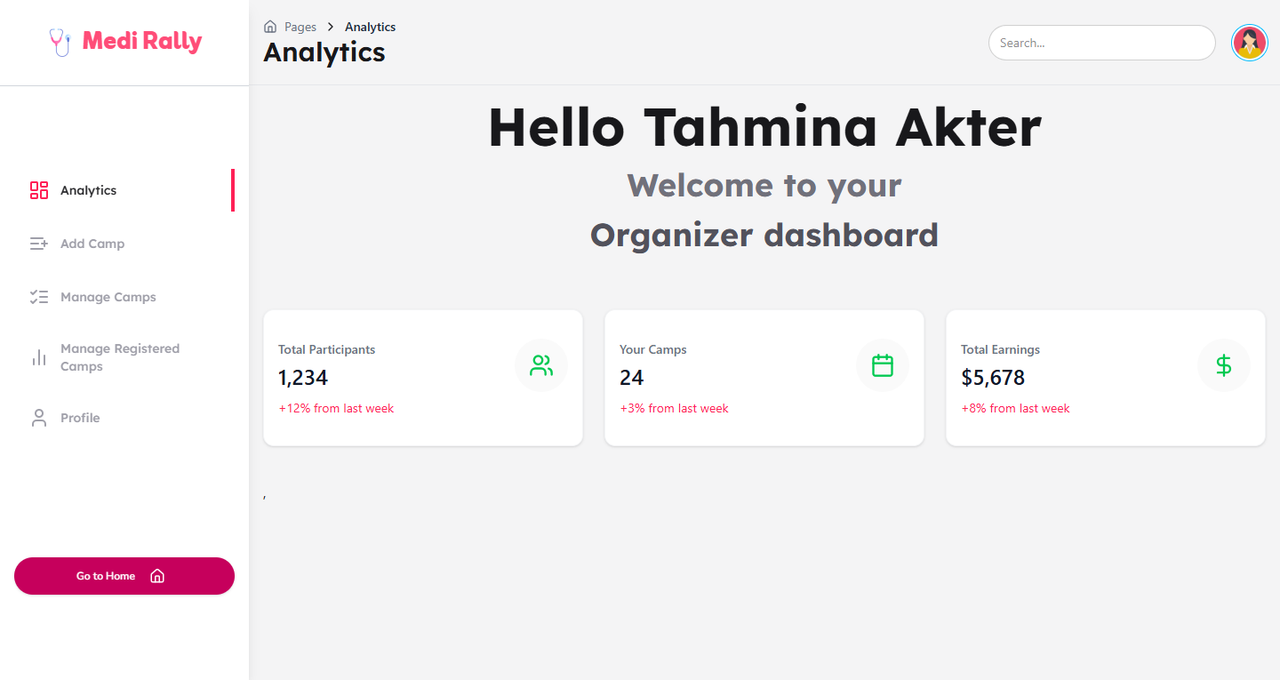Focus the Search input field
This screenshot has height=680, width=1280.
(1102, 43)
